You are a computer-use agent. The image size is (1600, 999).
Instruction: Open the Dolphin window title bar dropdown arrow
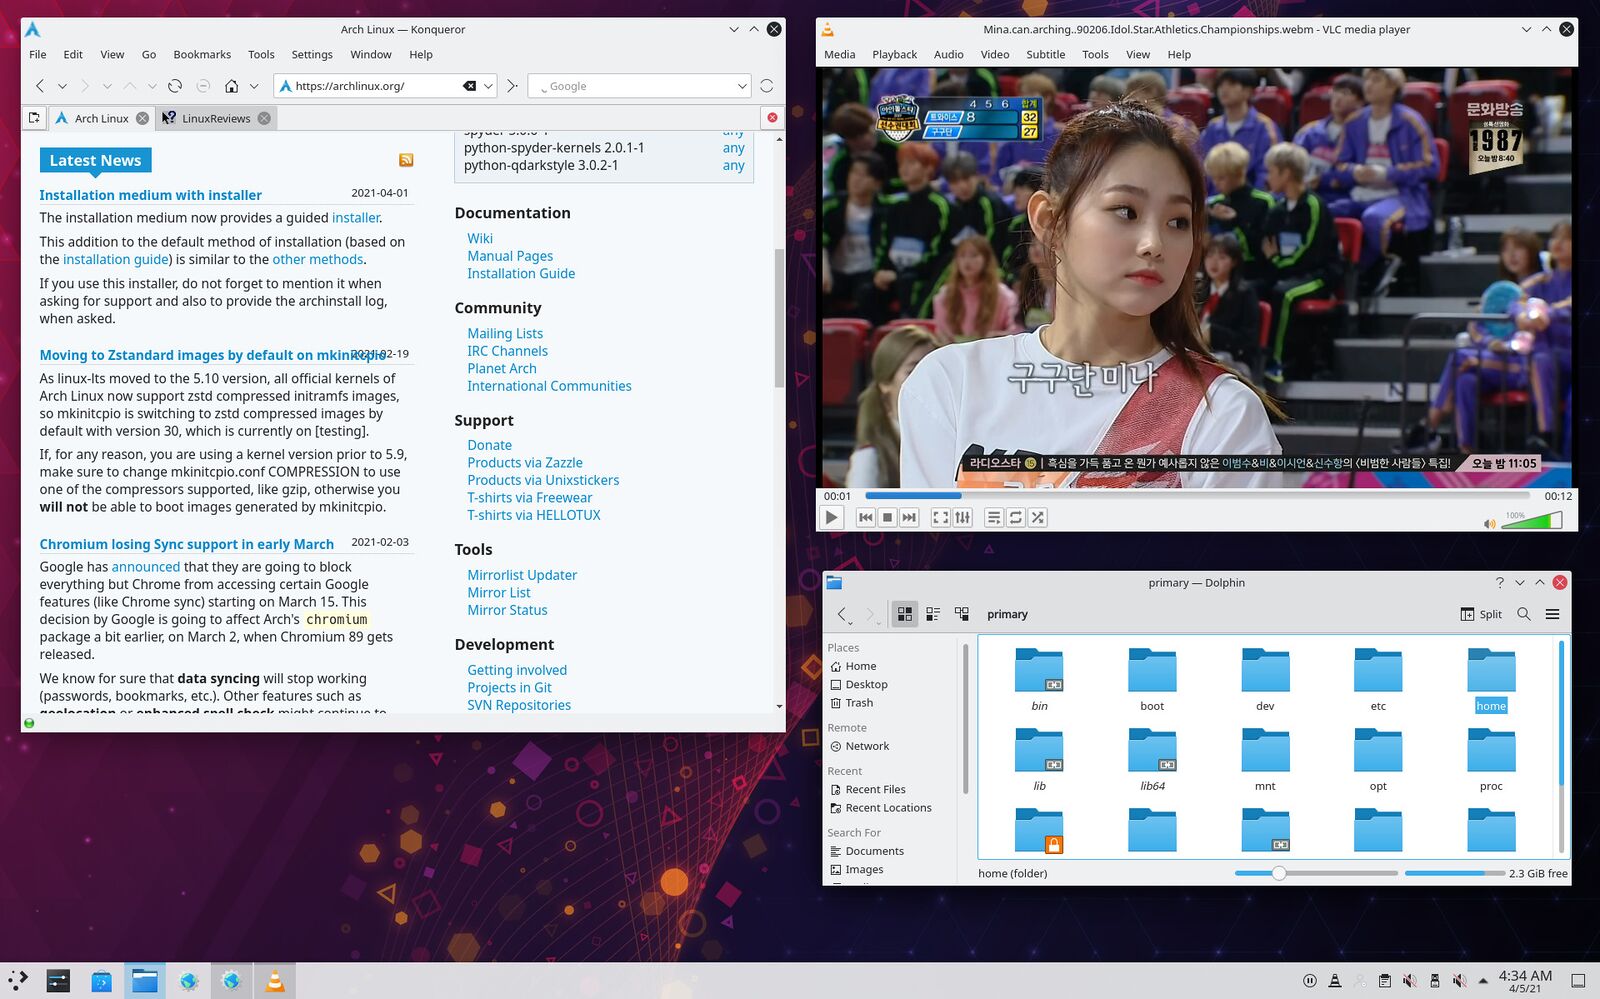[1520, 582]
